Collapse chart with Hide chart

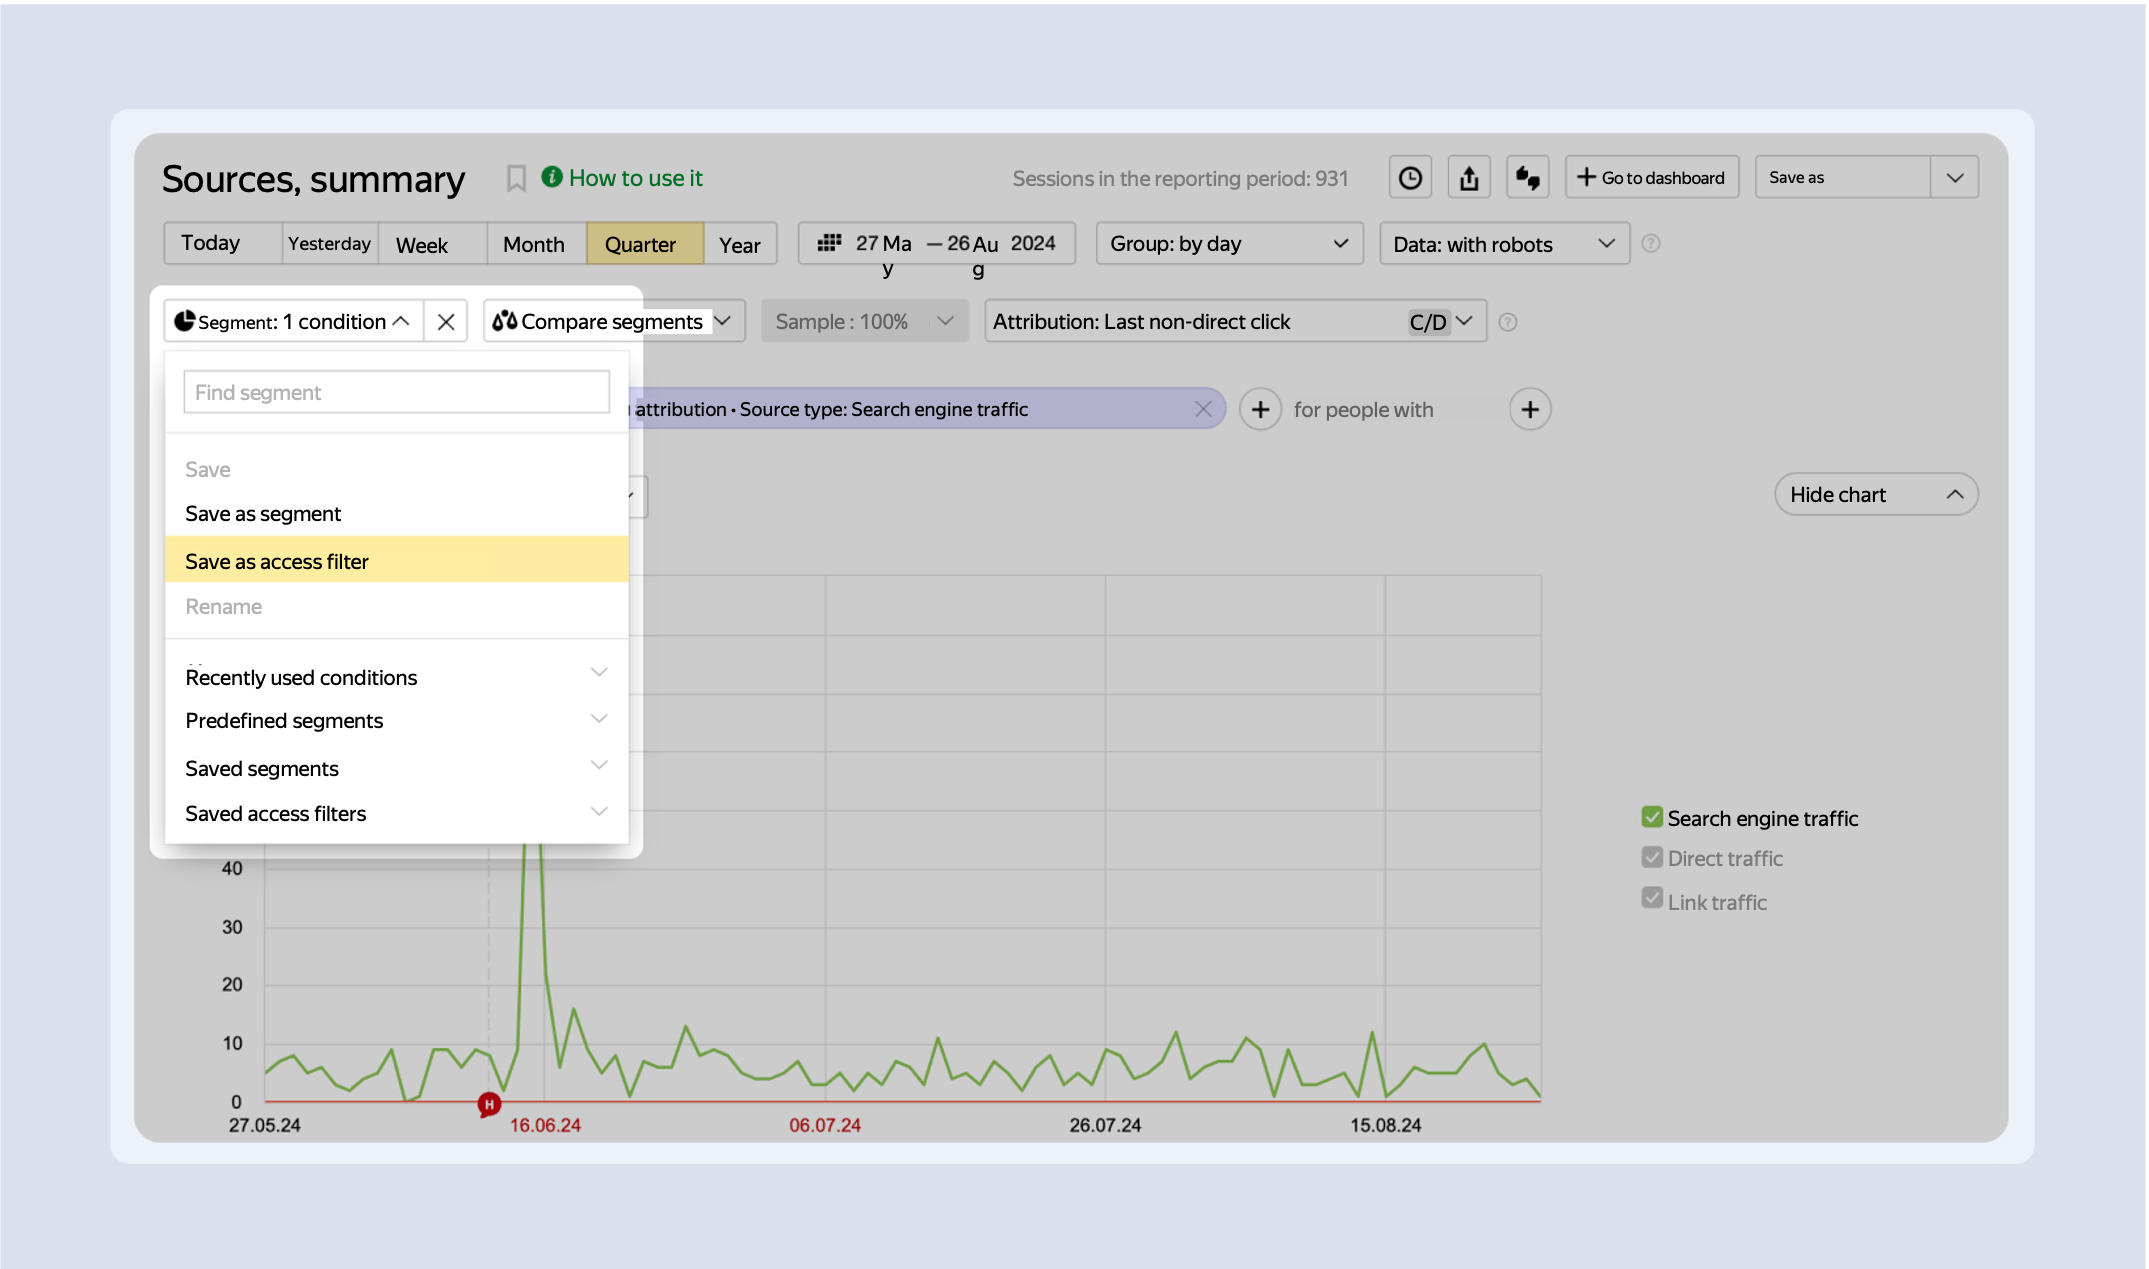(x=1876, y=495)
